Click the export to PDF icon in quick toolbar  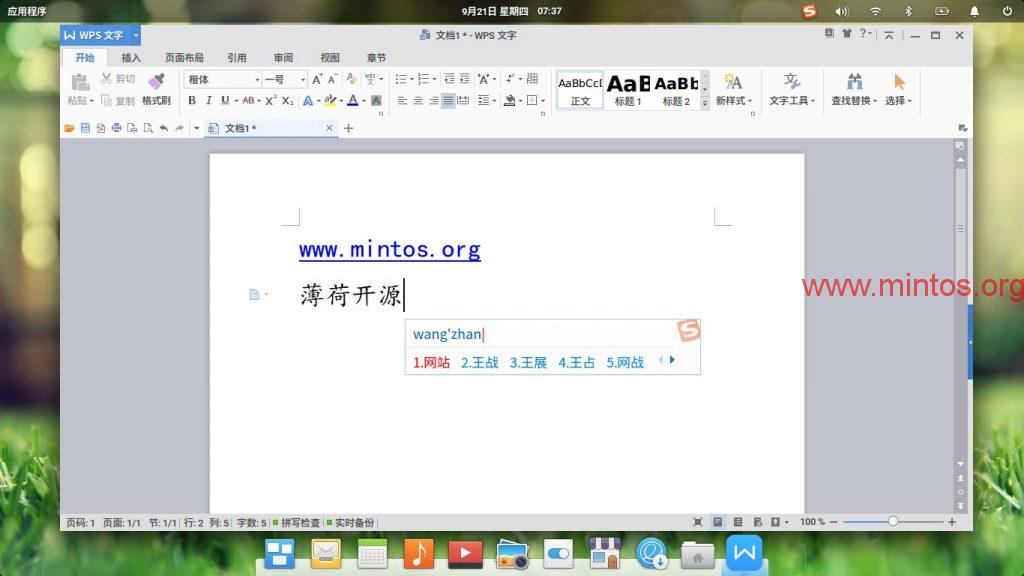tap(101, 128)
